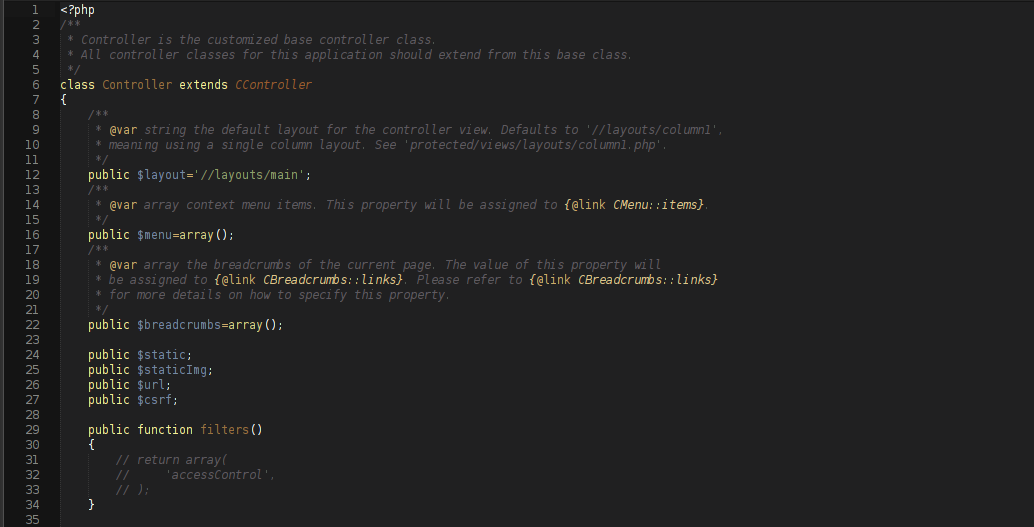
Task: Click line number 35 in the gutter
Action: click(34, 520)
